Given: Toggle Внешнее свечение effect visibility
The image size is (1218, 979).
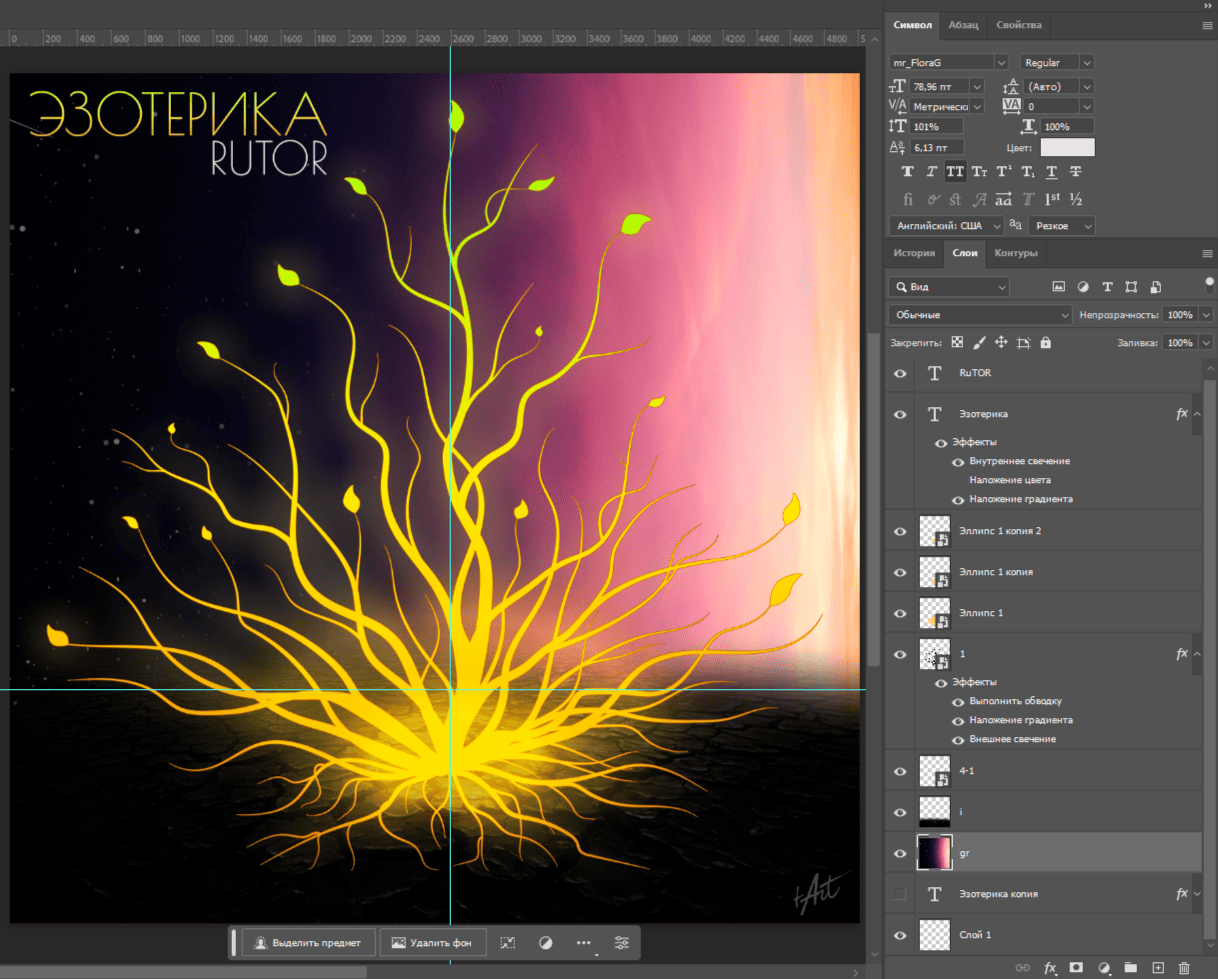Looking at the screenshot, I should pyautogui.click(x=958, y=740).
